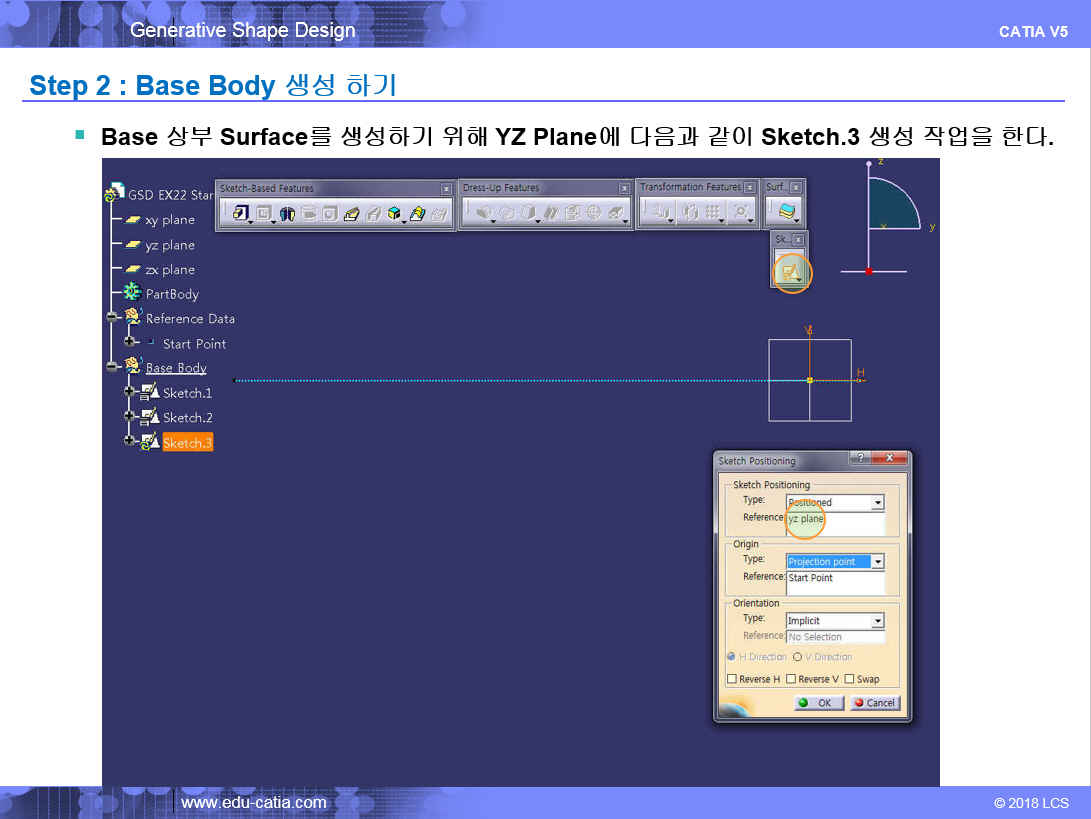Click the Cancel button

click(x=874, y=703)
